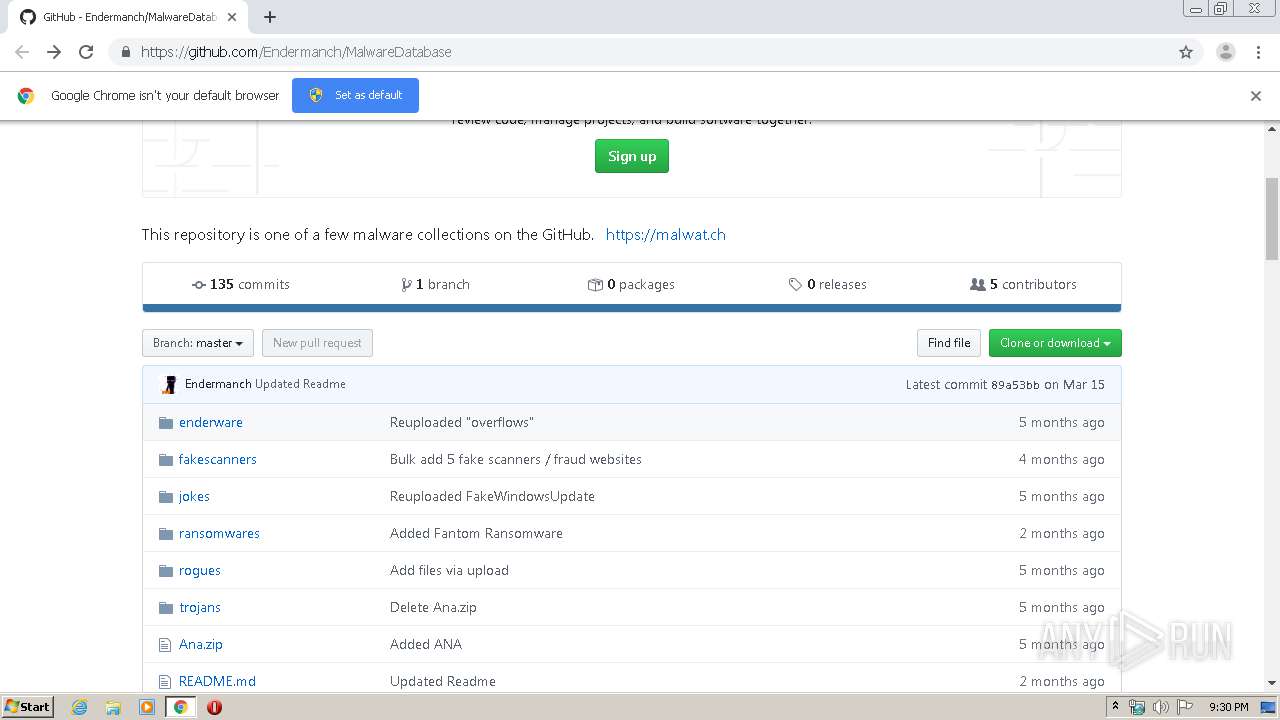This screenshot has width=1280, height=720.
Task: Show hidden tray icons arrow
Action: (x=1116, y=707)
